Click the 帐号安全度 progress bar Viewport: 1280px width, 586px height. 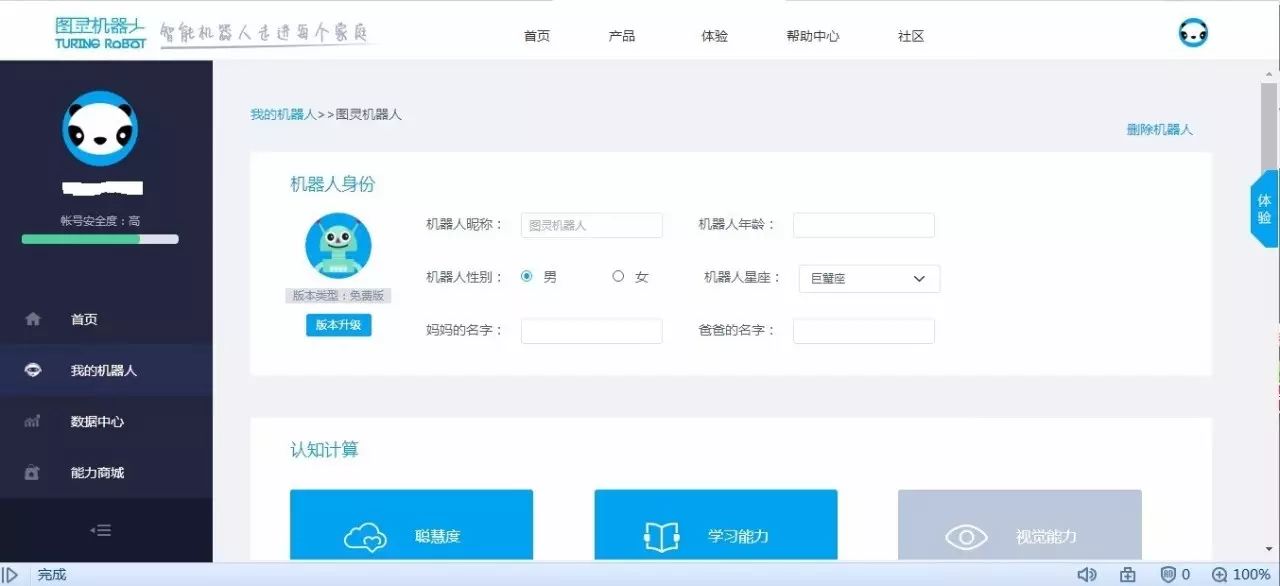pos(100,239)
